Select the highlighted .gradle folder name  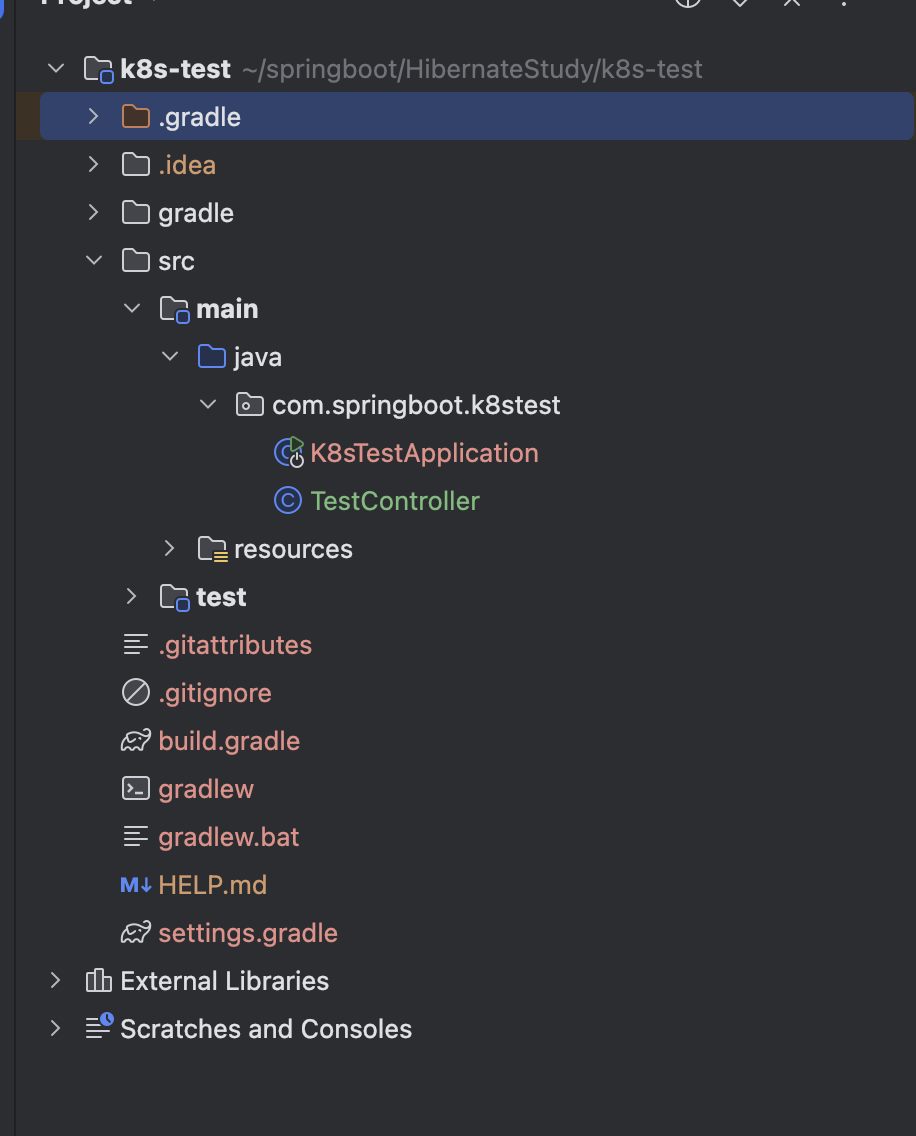(x=199, y=117)
